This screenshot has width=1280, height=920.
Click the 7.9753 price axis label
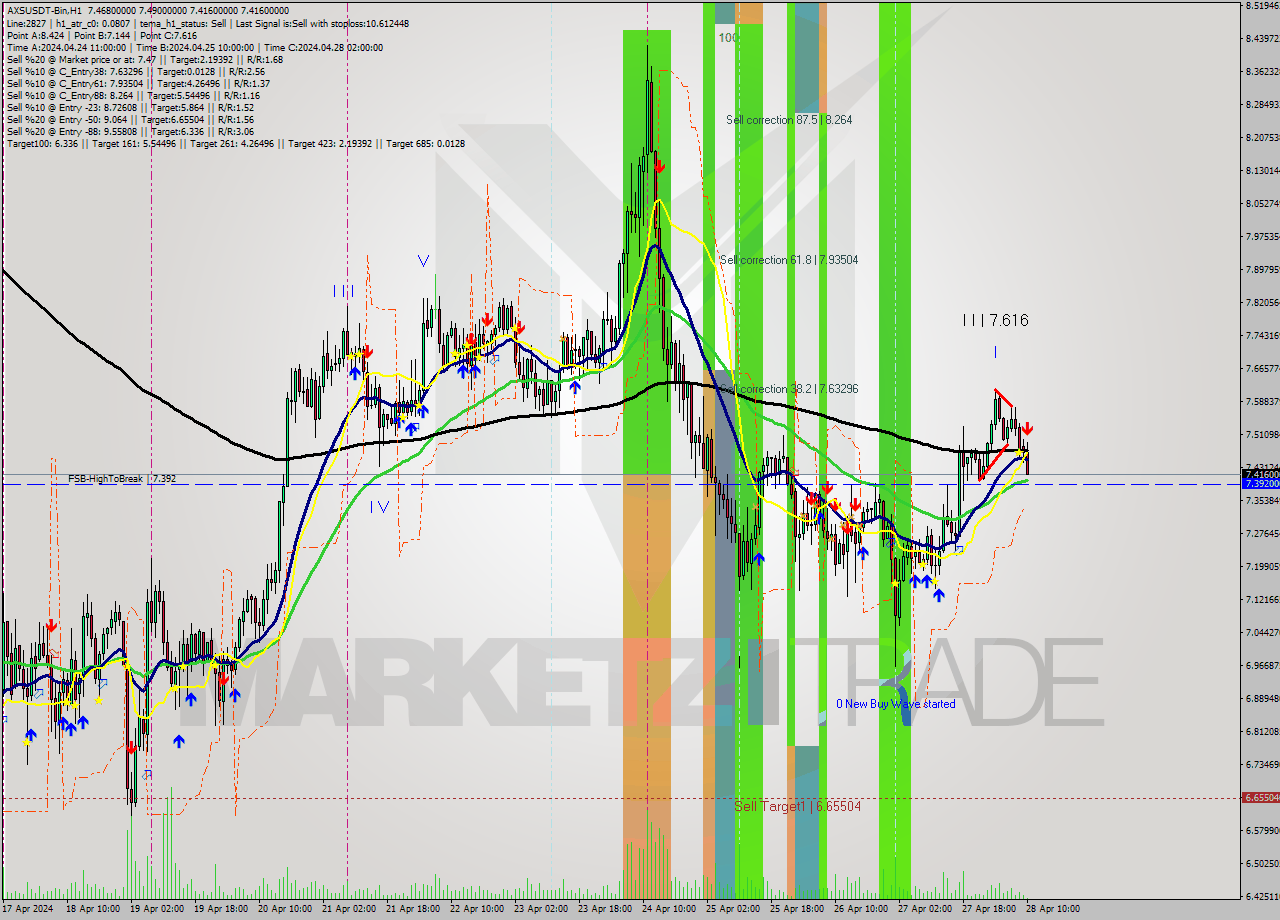click(x=1262, y=237)
